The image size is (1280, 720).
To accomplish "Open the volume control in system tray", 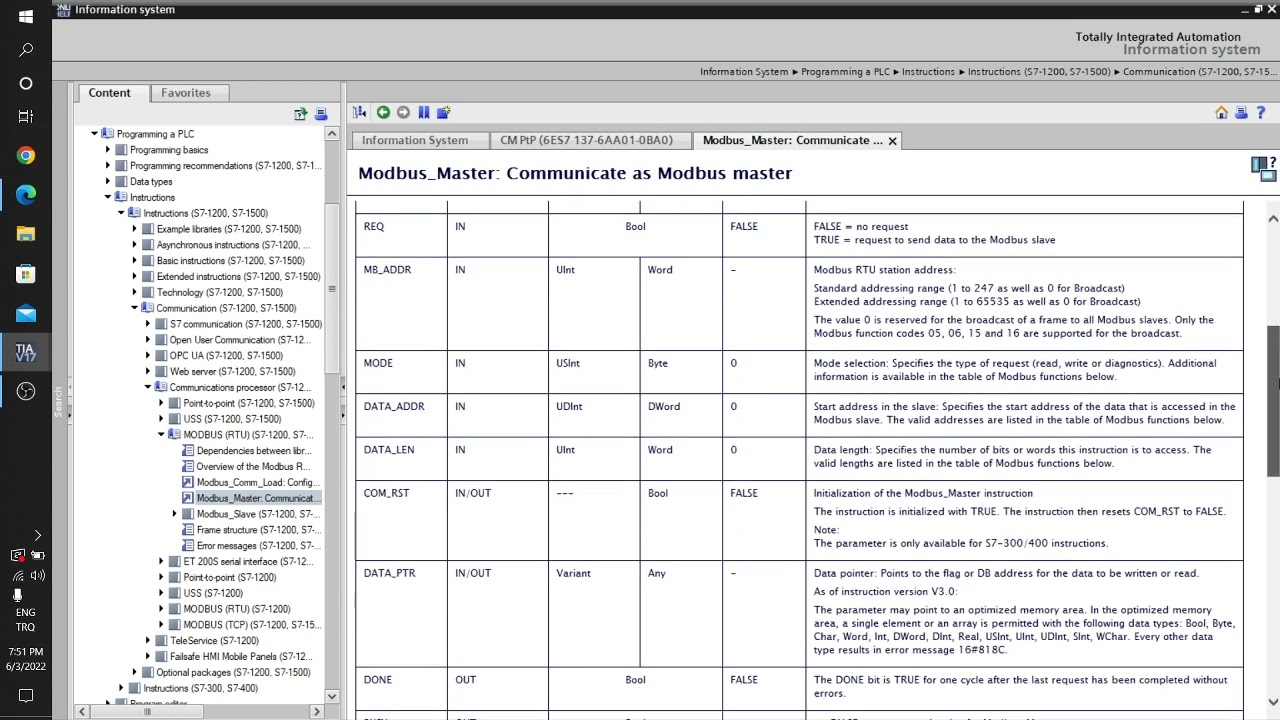I will pyautogui.click(x=37, y=575).
